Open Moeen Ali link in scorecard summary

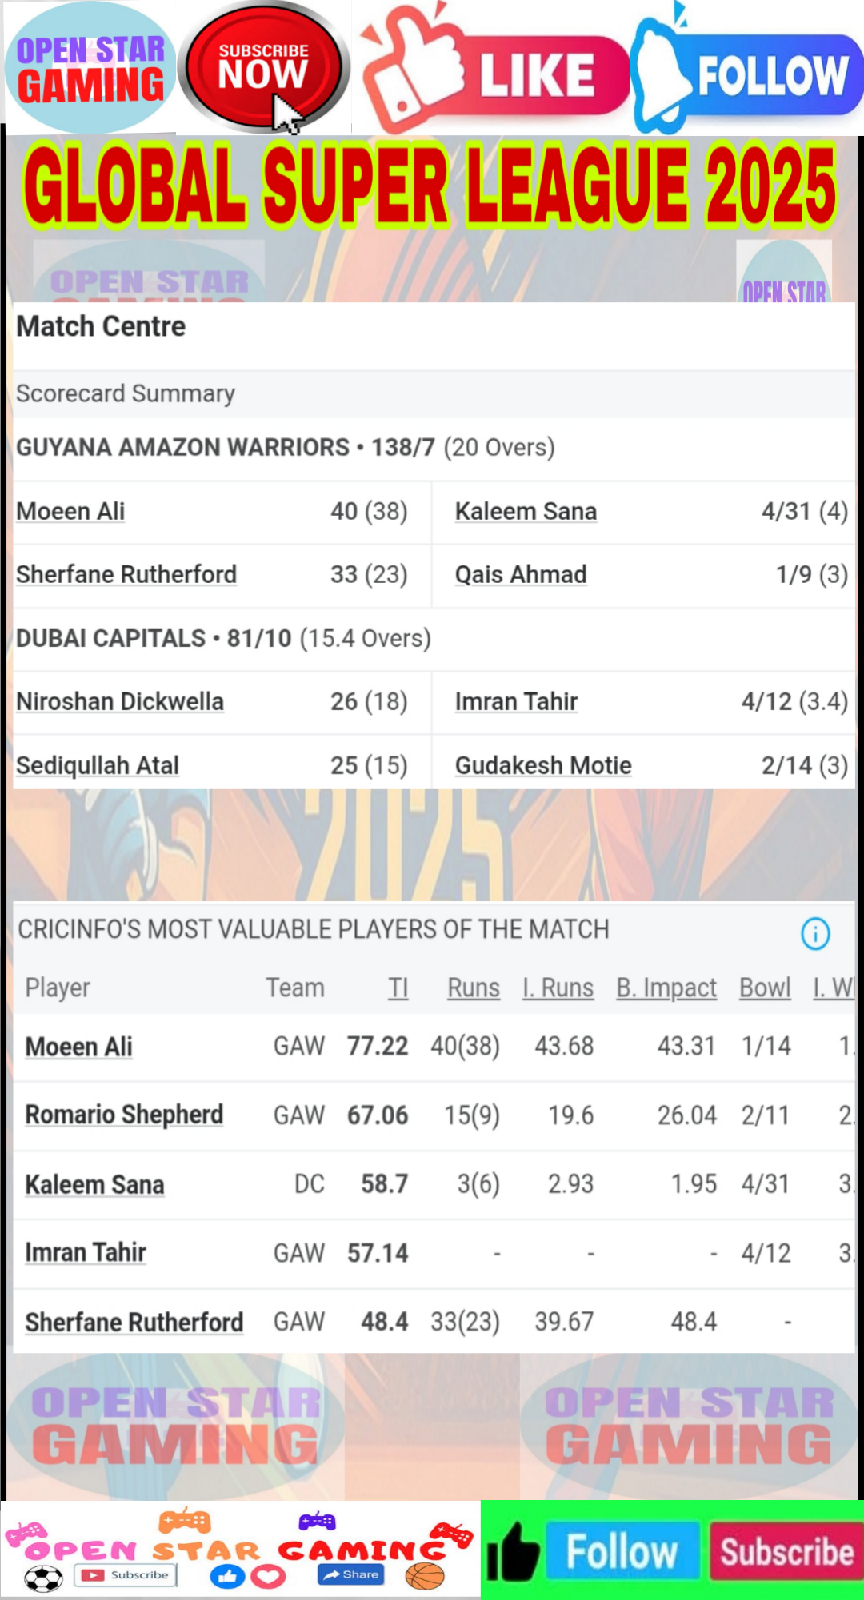(x=71, y=511)
